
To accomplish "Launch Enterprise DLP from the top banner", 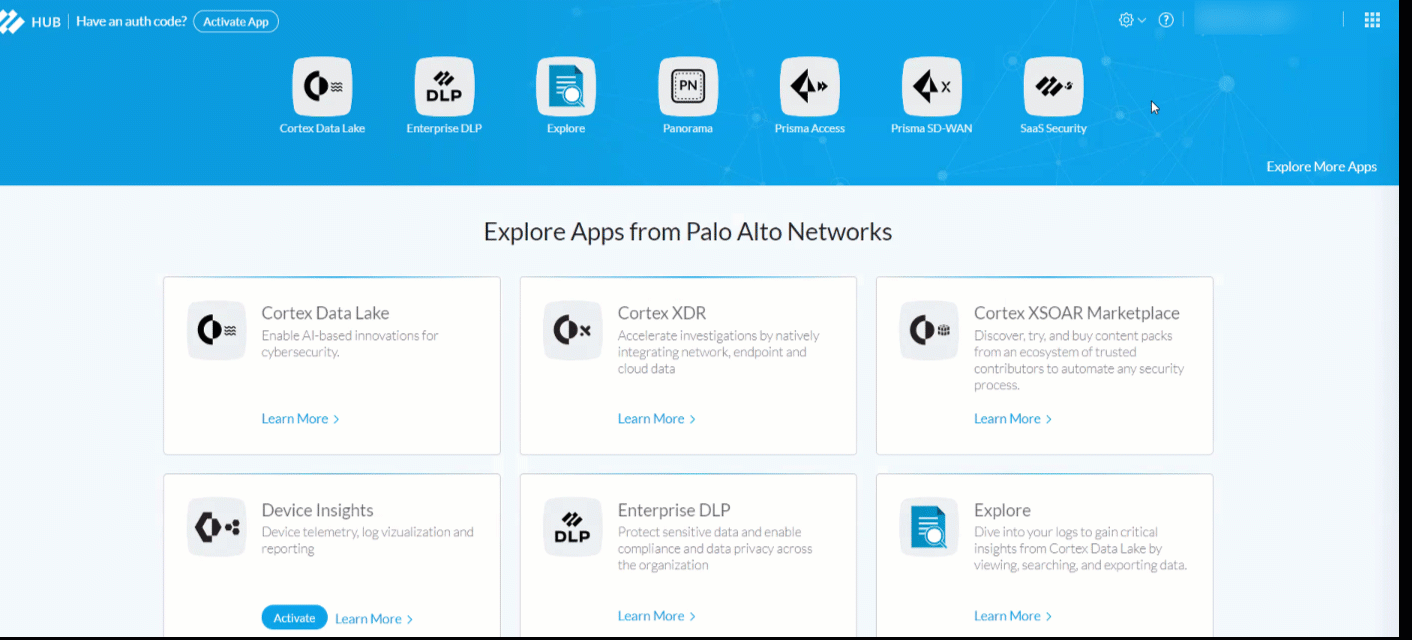I will (444, 87).
